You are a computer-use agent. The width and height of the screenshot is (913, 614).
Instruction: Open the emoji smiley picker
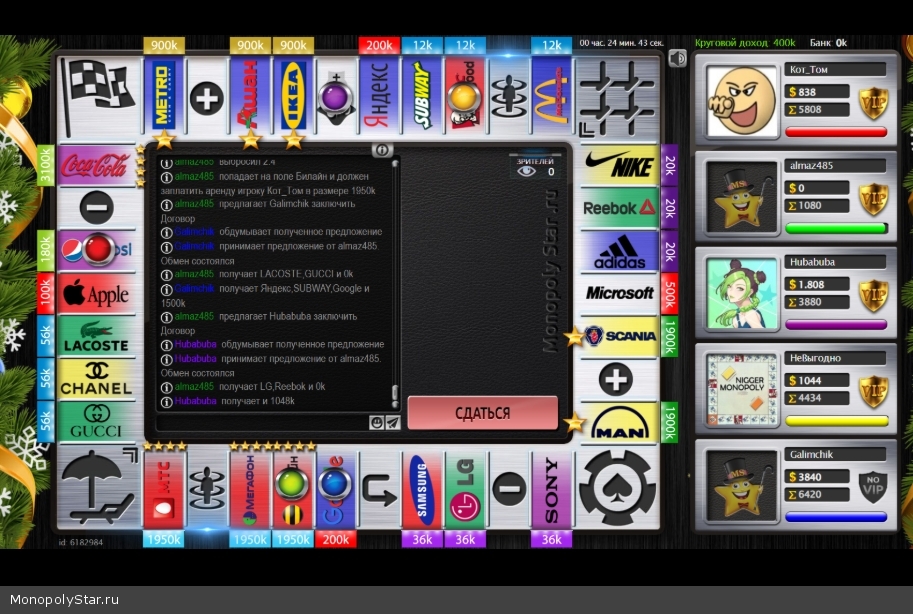(376, 422)
